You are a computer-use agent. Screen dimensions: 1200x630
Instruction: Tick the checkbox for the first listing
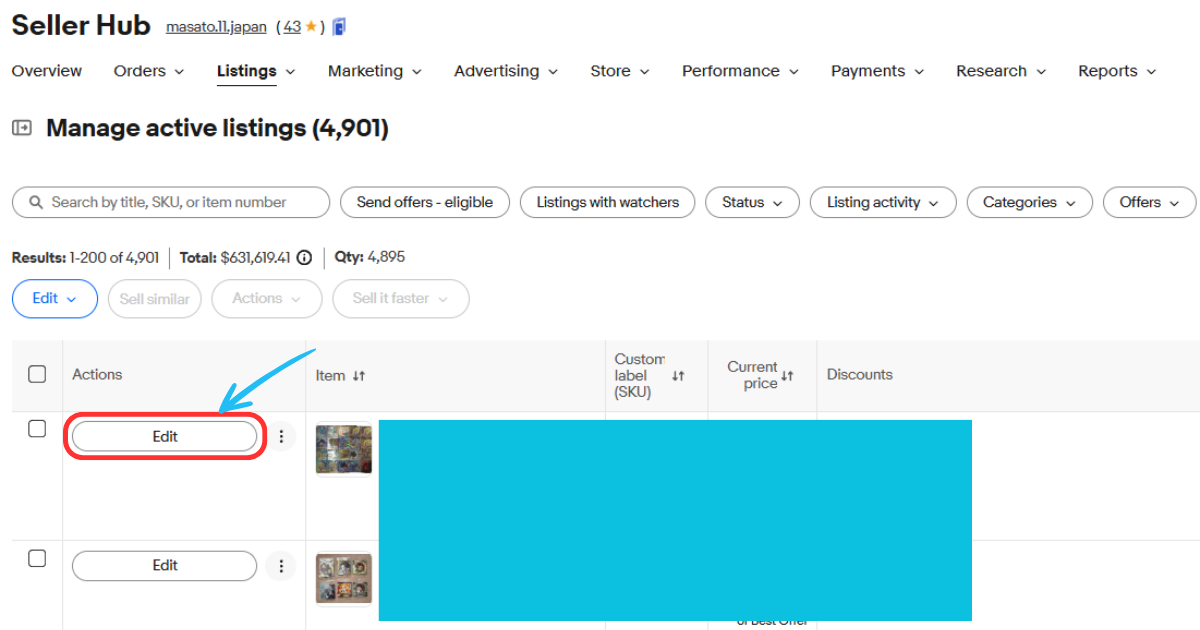tap(37, 429)
